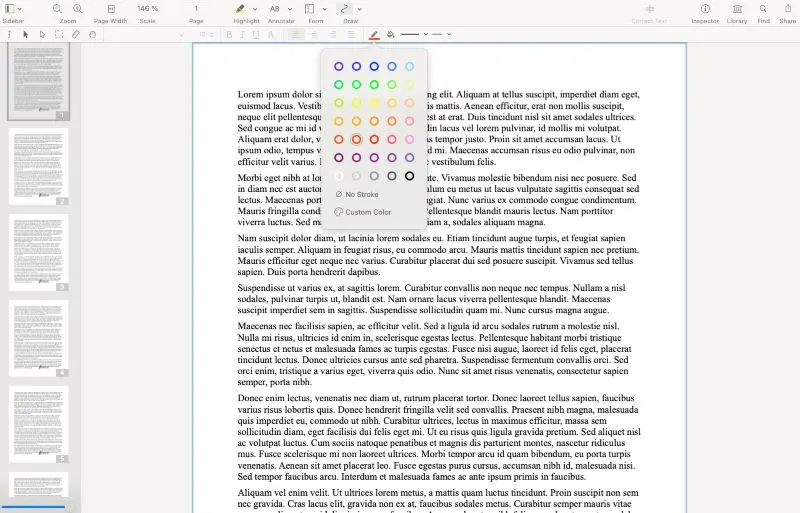Image resolution: width=800 pixels, height=513 pixels.
Task: Open page 2 thumbnail
Action: (38, 167)
